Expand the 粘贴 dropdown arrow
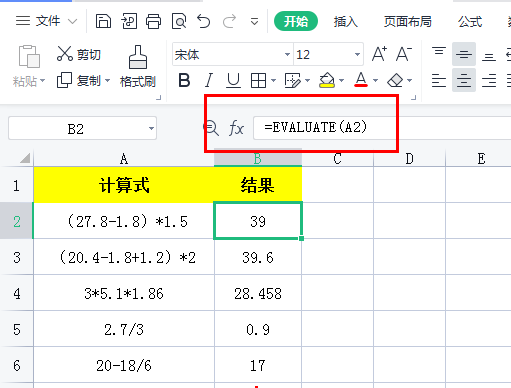 click(x=43, y=81)
